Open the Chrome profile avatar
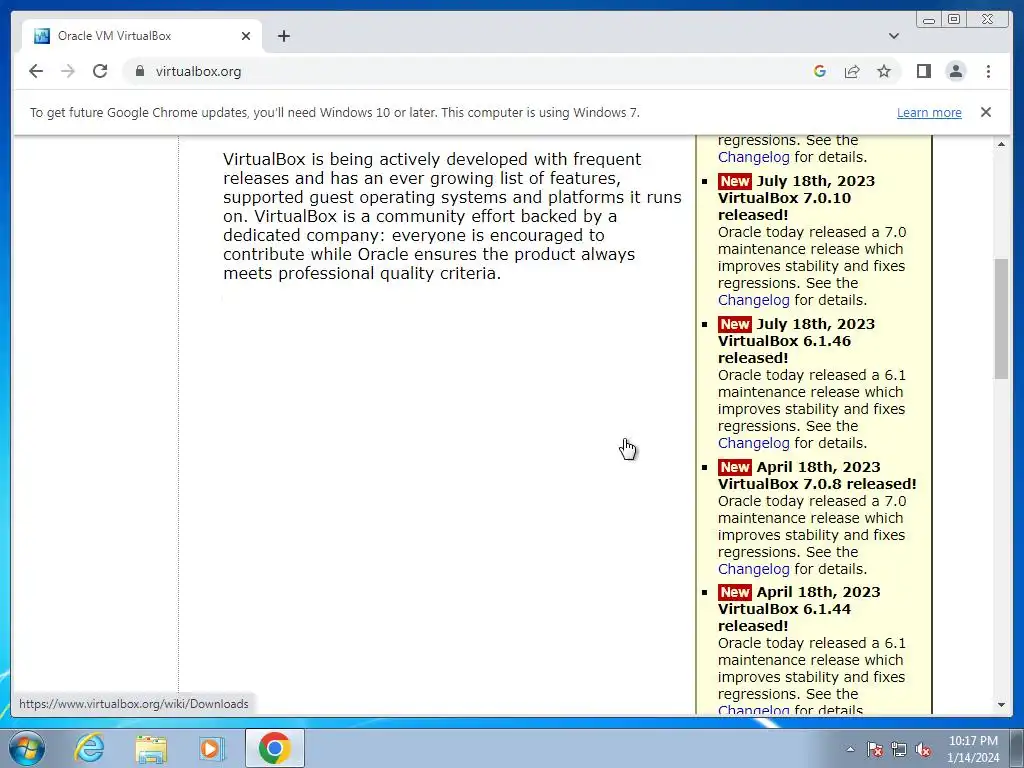 click(955, 71)
